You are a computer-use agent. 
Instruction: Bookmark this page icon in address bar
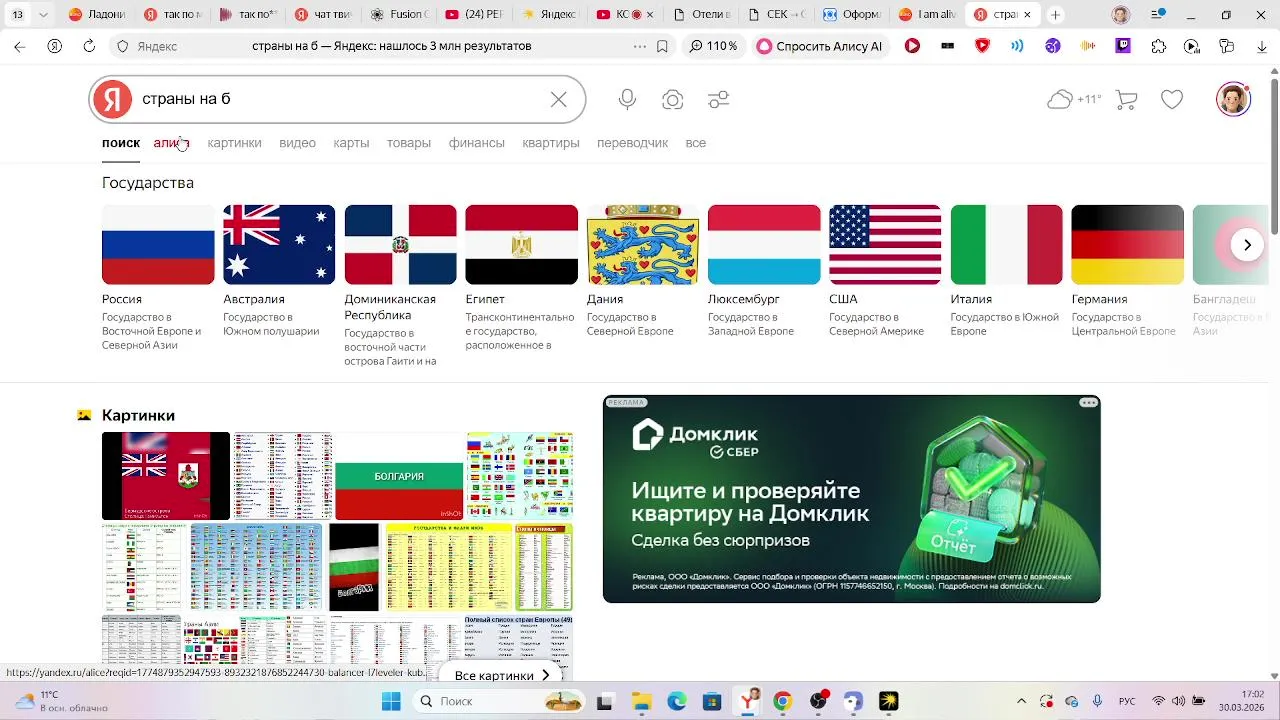point(662,46)
